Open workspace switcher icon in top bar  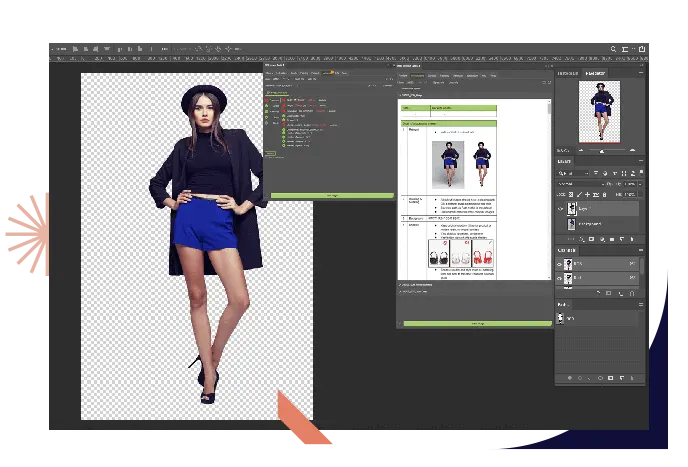point(625,49)
